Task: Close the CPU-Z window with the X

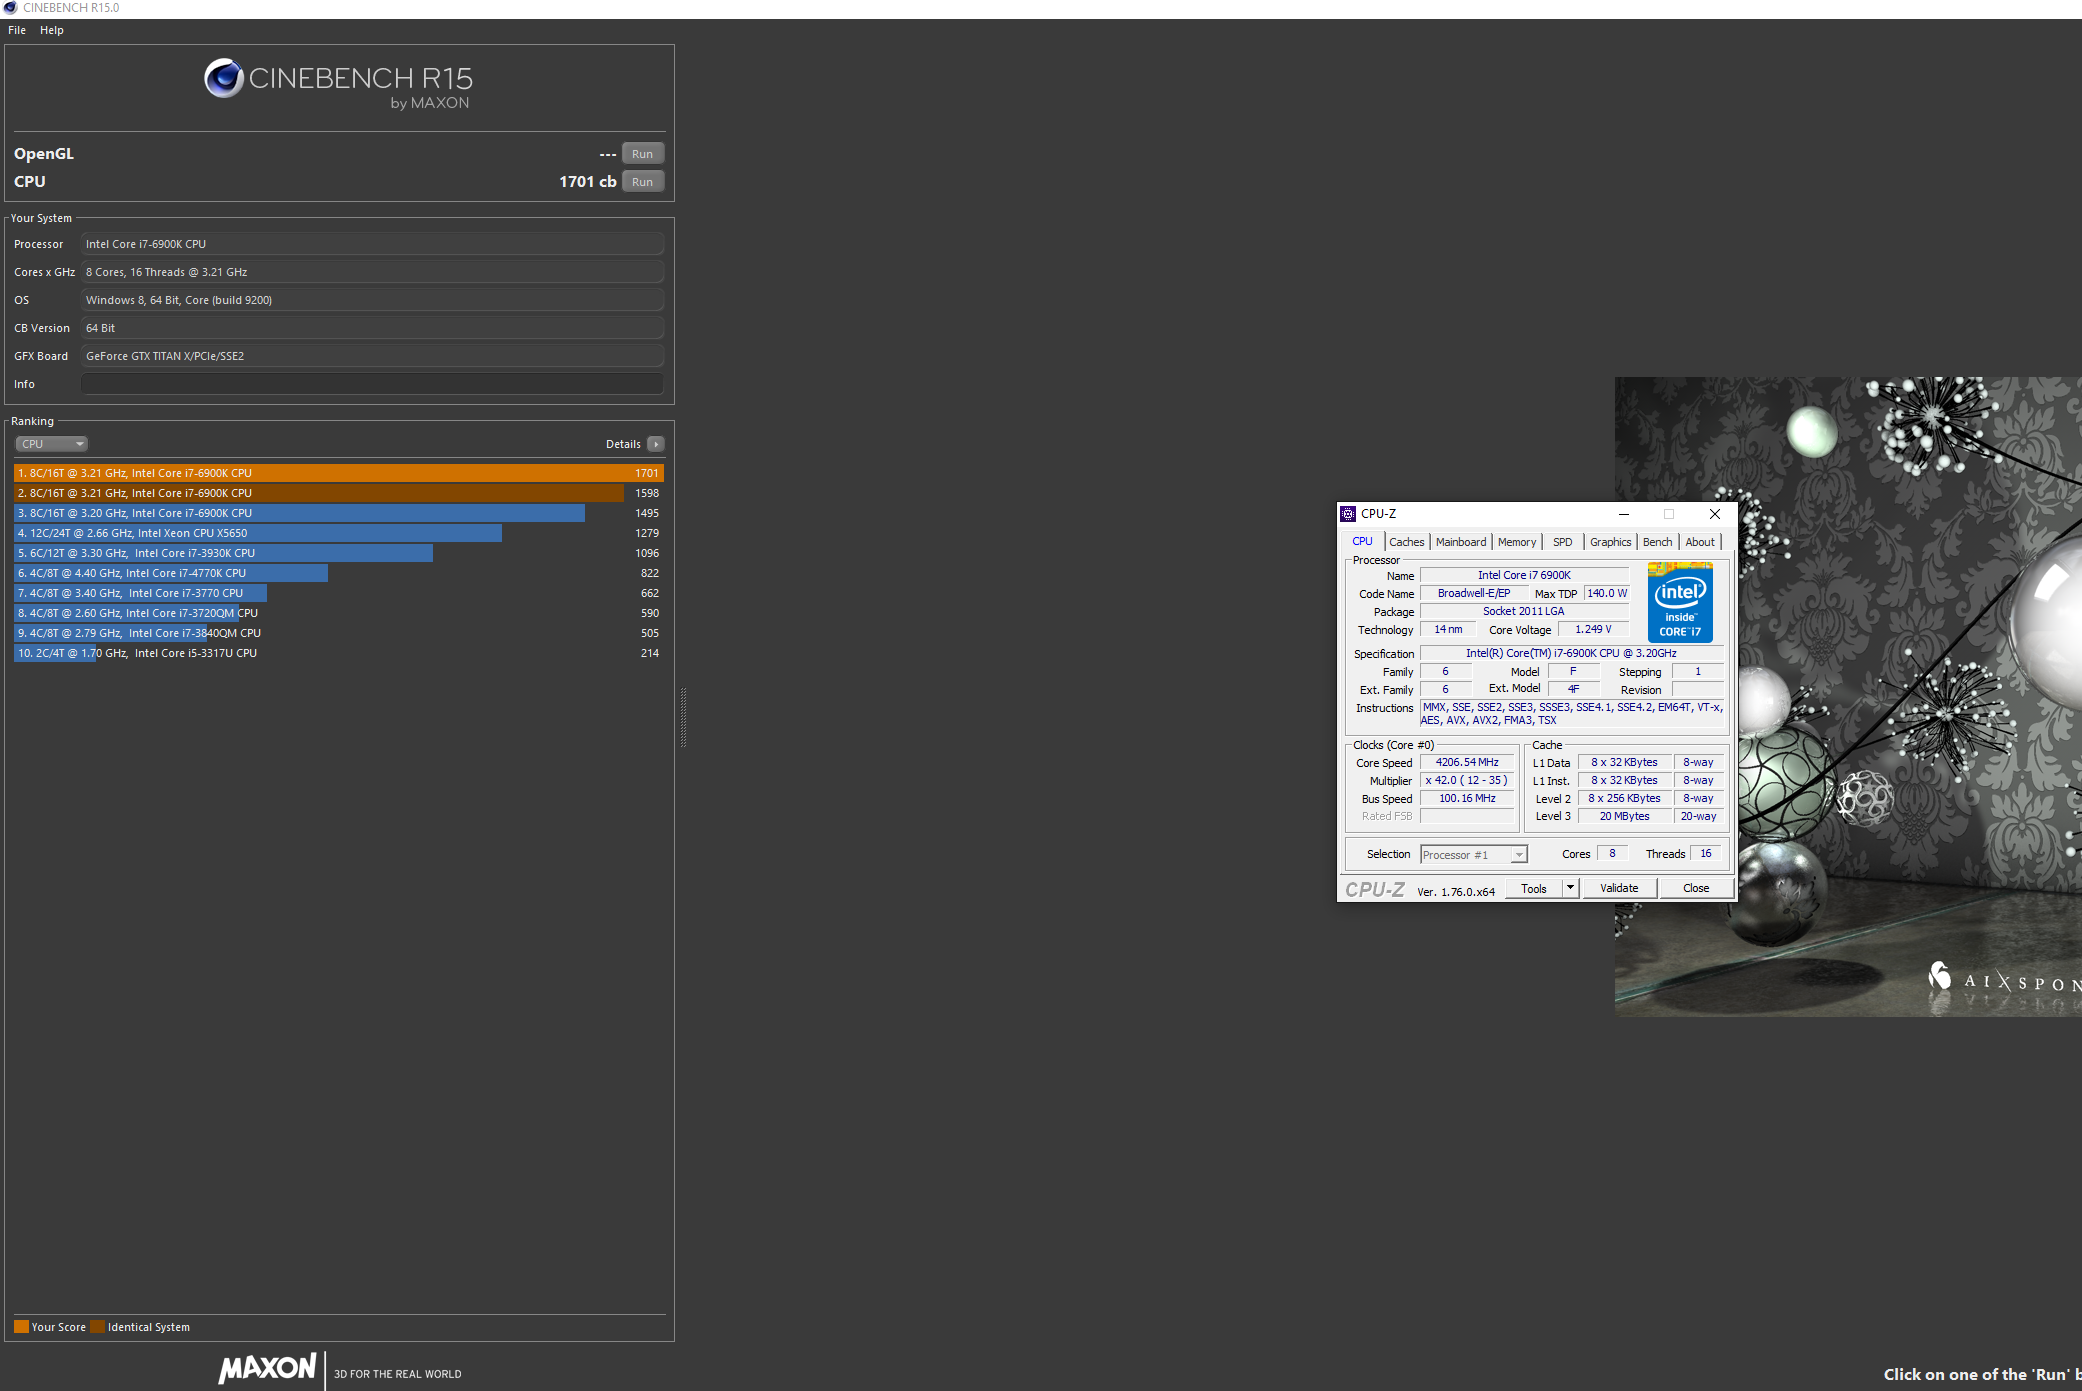Action: coord(1715,514)
